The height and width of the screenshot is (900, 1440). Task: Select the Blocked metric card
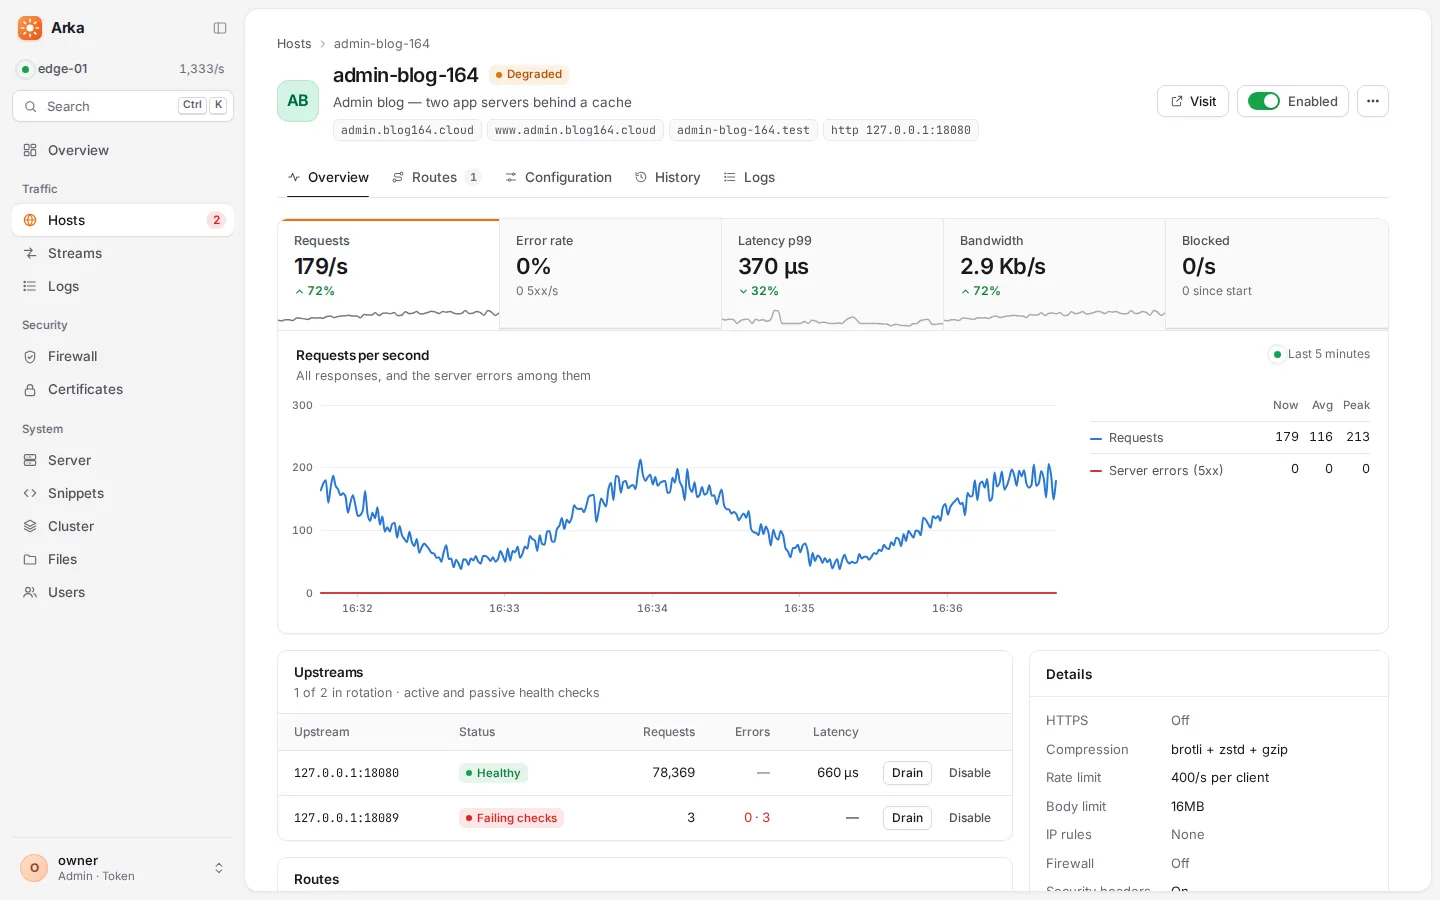point(1277,274)
